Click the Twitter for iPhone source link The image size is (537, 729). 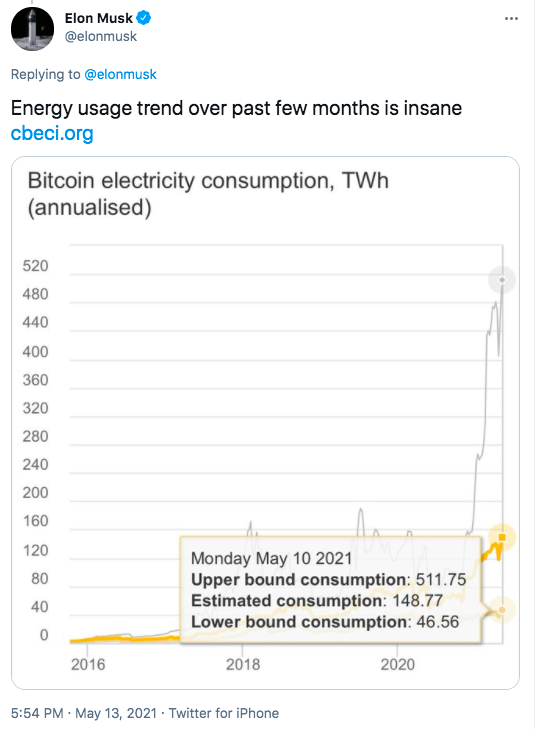[224, 713]
